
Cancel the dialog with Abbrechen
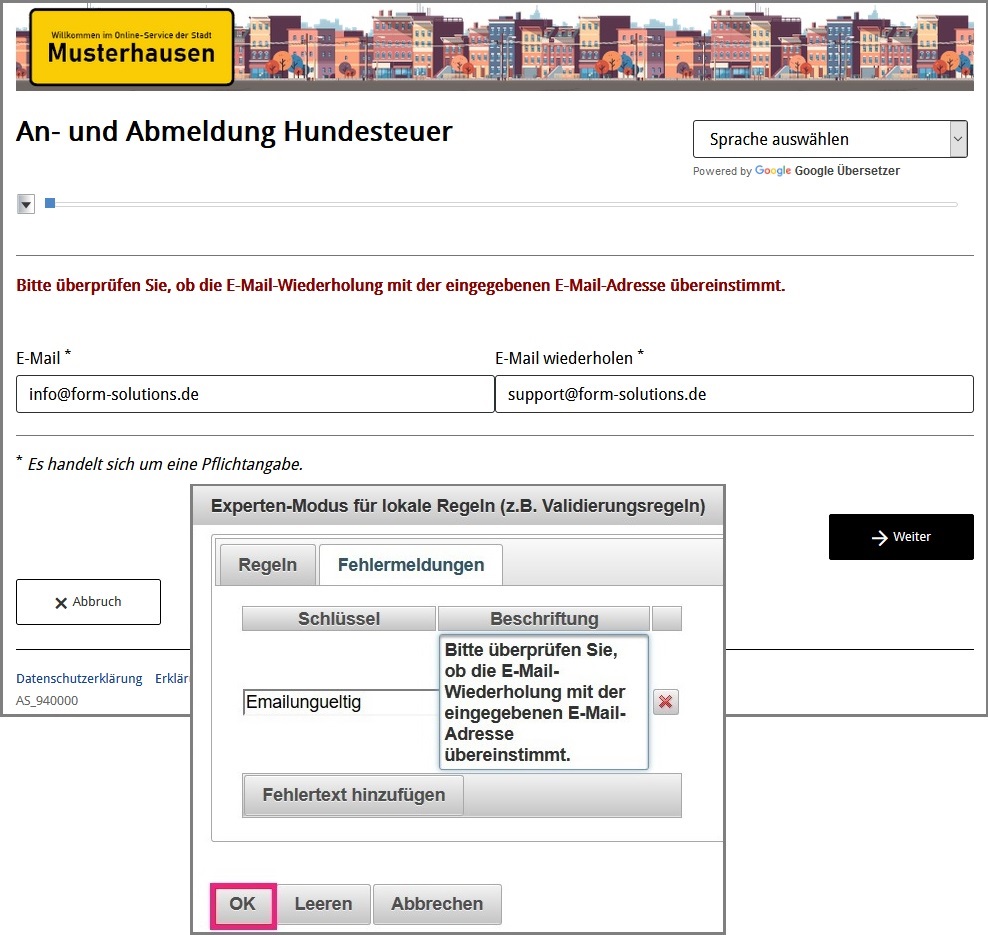tap(437, 904)
